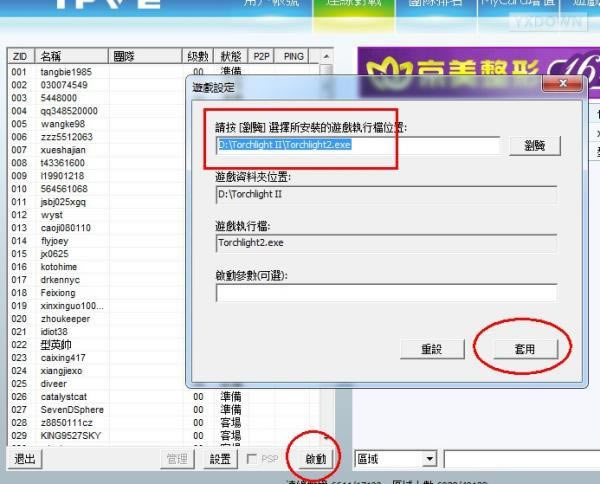Open the 區域 dropdown
This screenshot has width=600, height=484.
click(x=430, y=459)
